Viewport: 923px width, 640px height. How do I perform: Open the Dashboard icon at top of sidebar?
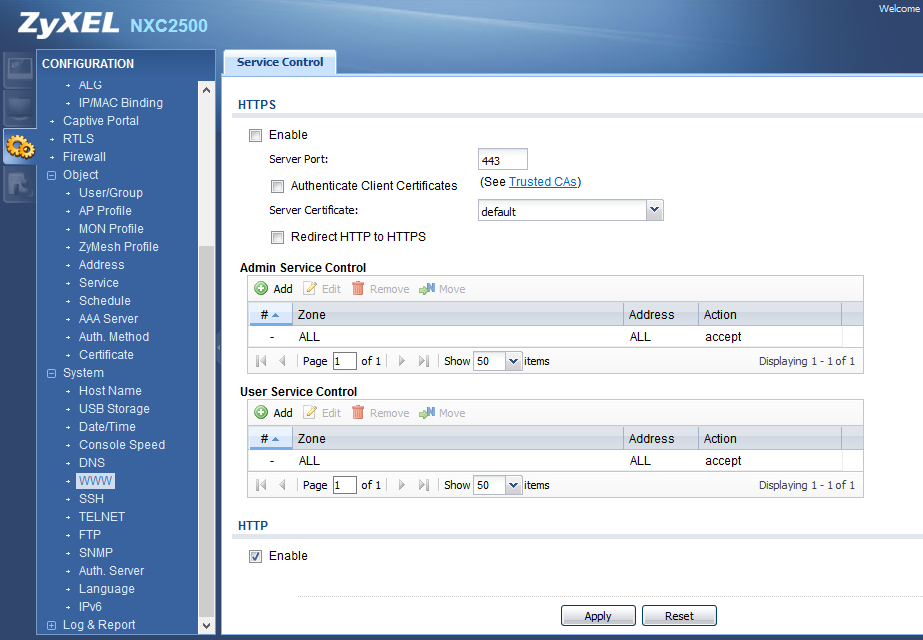[x=19, y=69]
